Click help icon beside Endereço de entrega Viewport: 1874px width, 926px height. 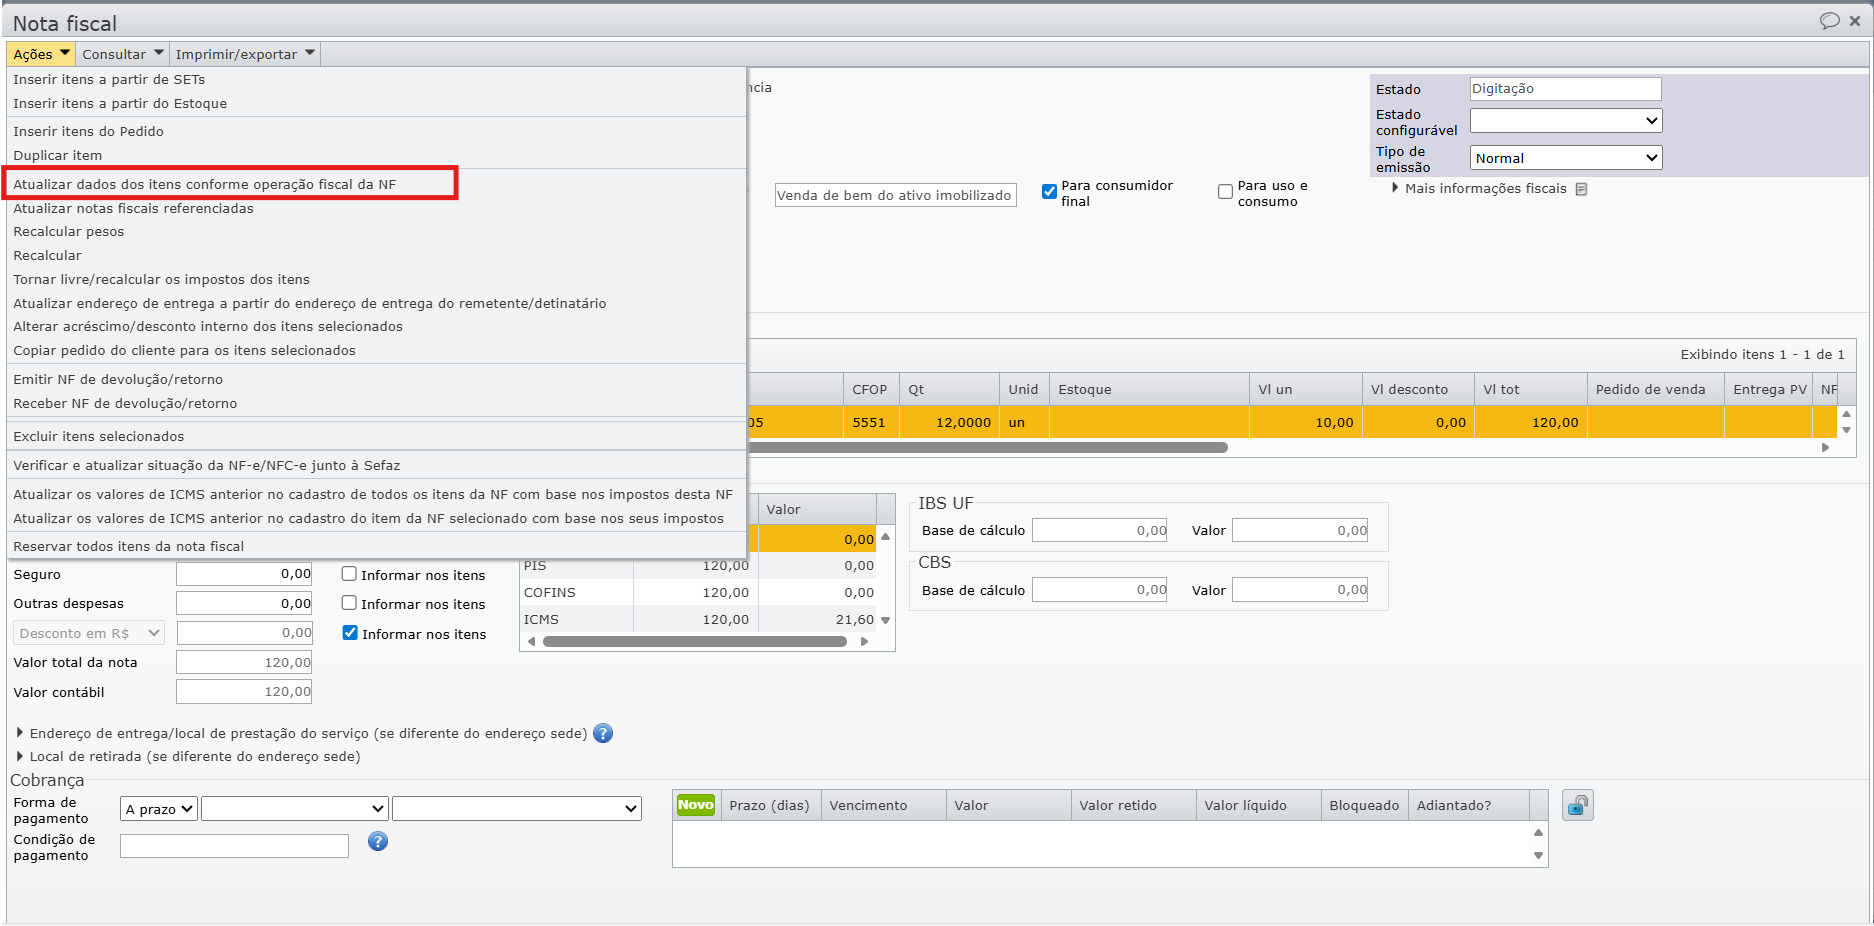click(x=603, y=733)
